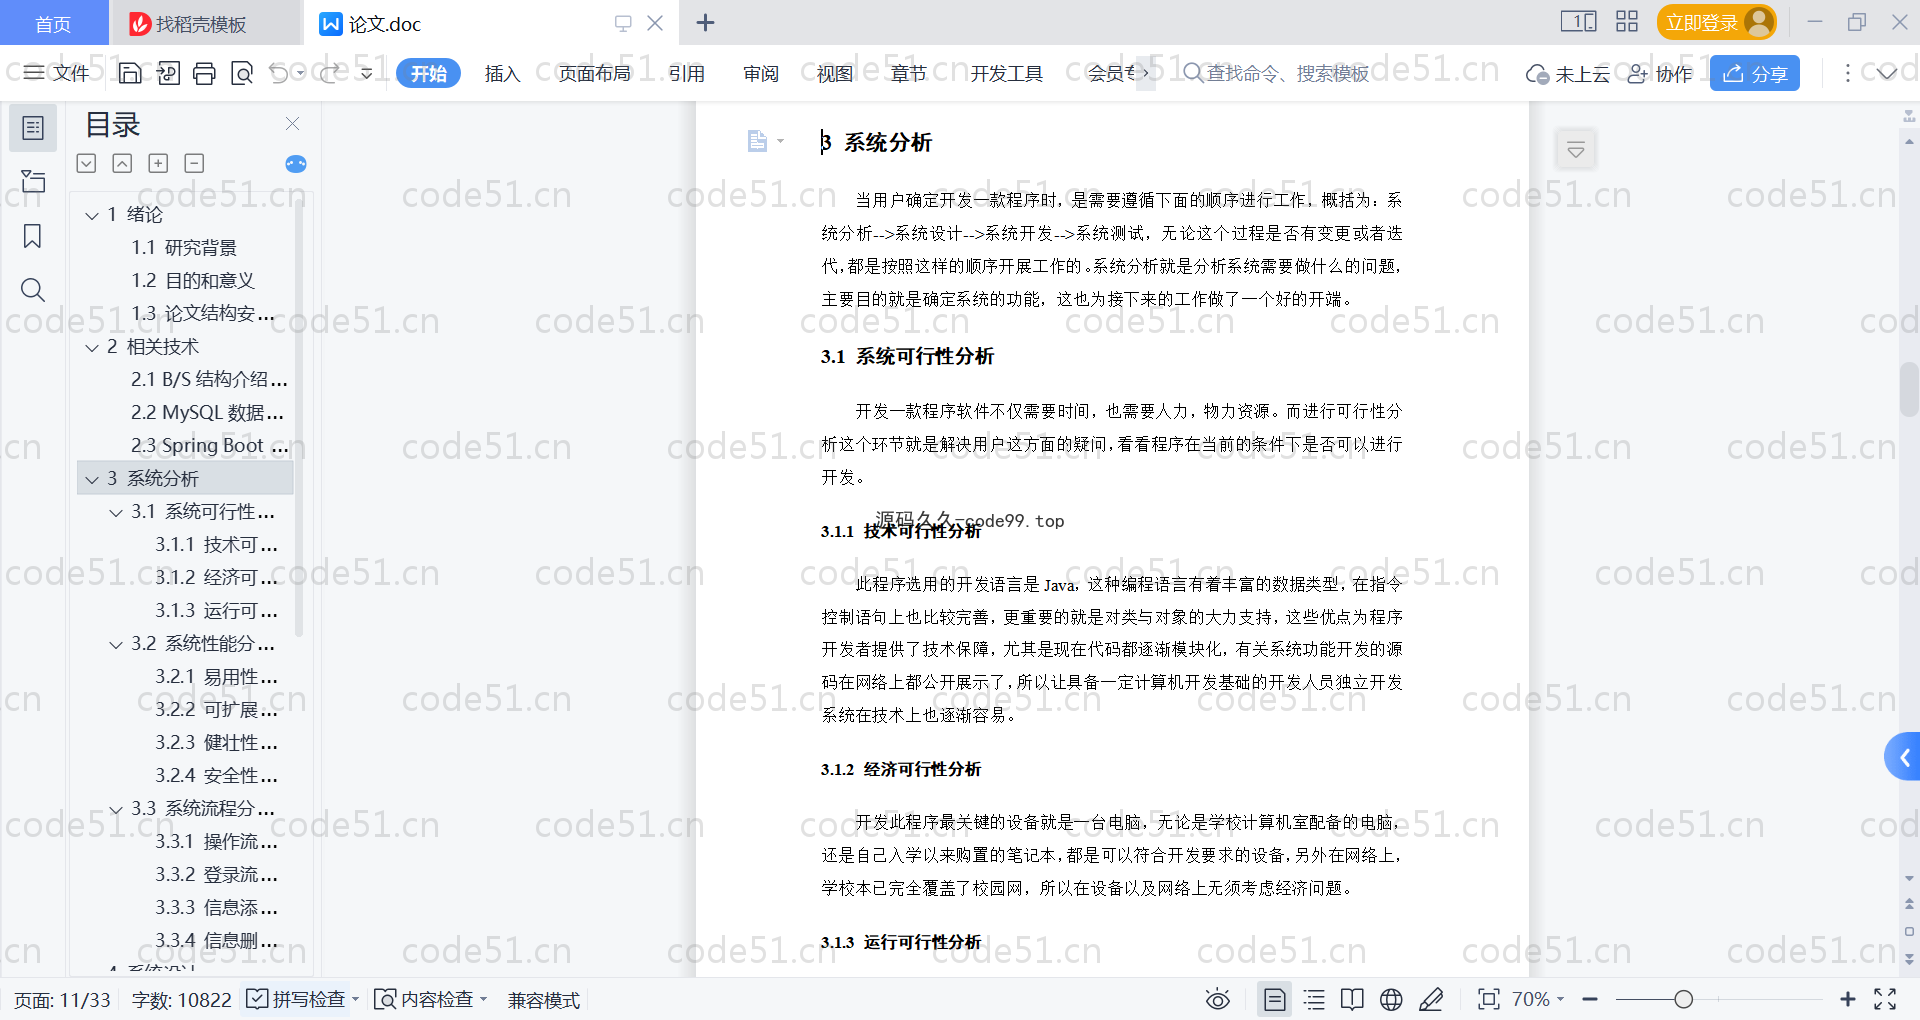Open Print Preview icon
Image resolution: width=1920 pixels, height=1020 pixels.
coord(241,73)
